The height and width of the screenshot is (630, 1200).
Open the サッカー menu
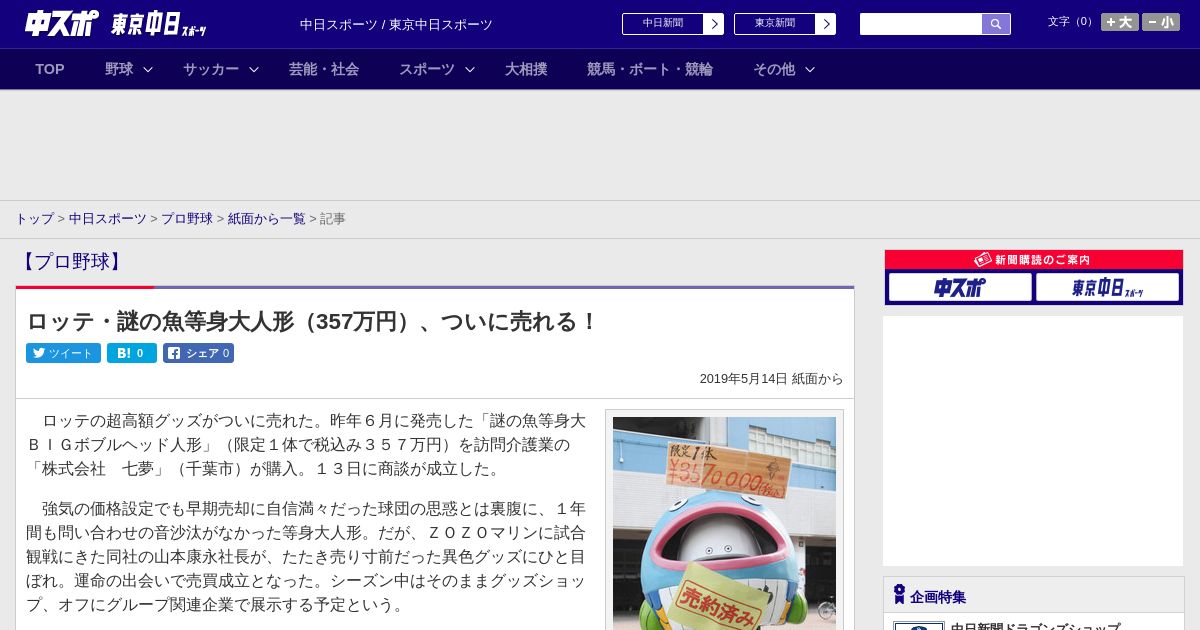(211, 69)
